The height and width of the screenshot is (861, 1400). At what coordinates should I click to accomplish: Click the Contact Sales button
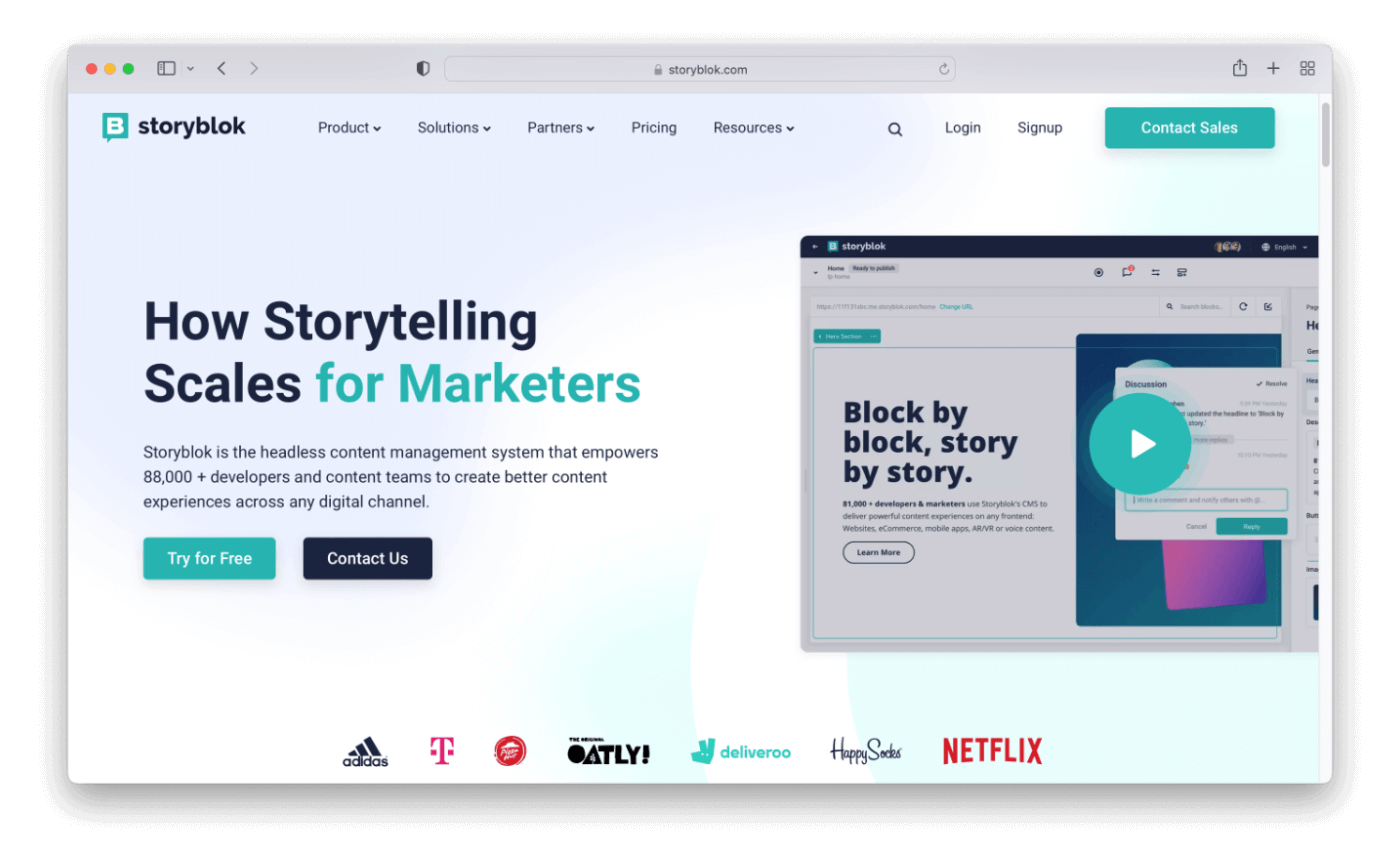tap(1190, 128)
